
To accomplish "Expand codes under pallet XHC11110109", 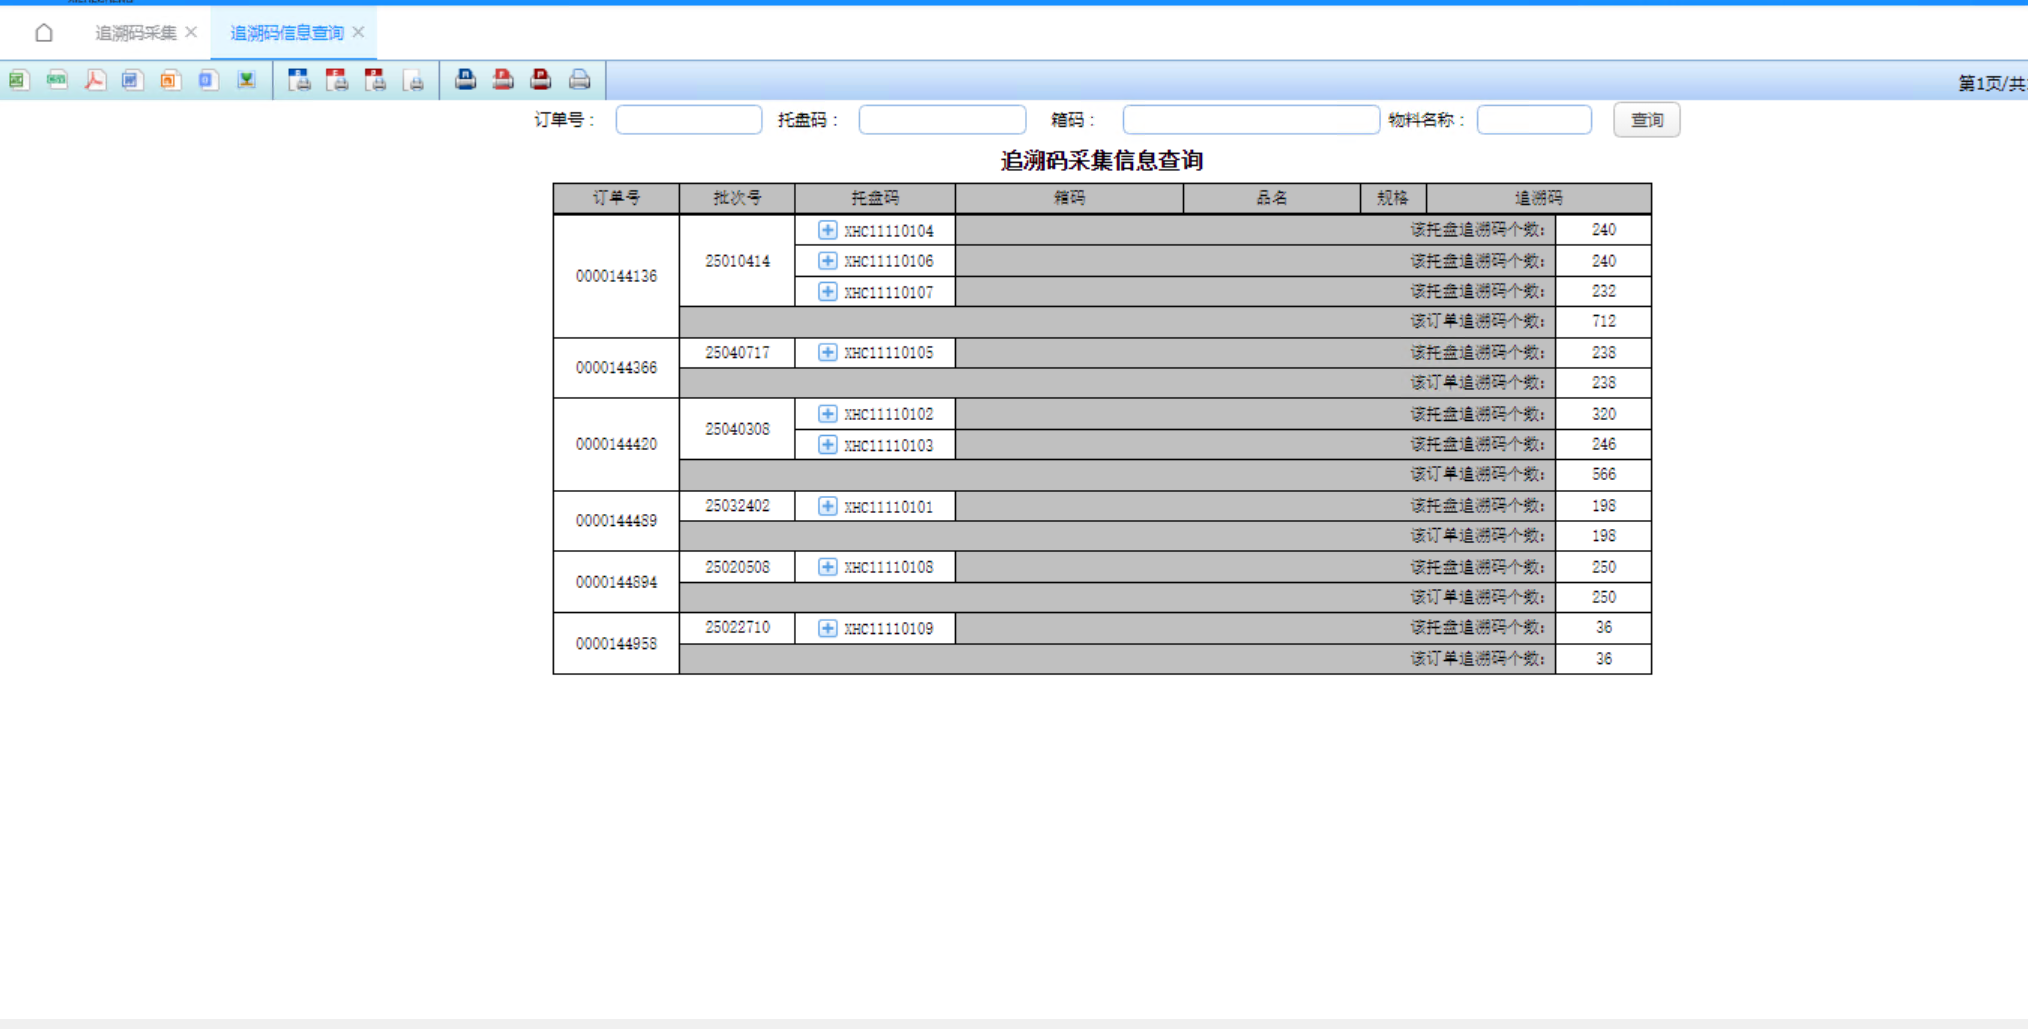I will coord(827,628).
